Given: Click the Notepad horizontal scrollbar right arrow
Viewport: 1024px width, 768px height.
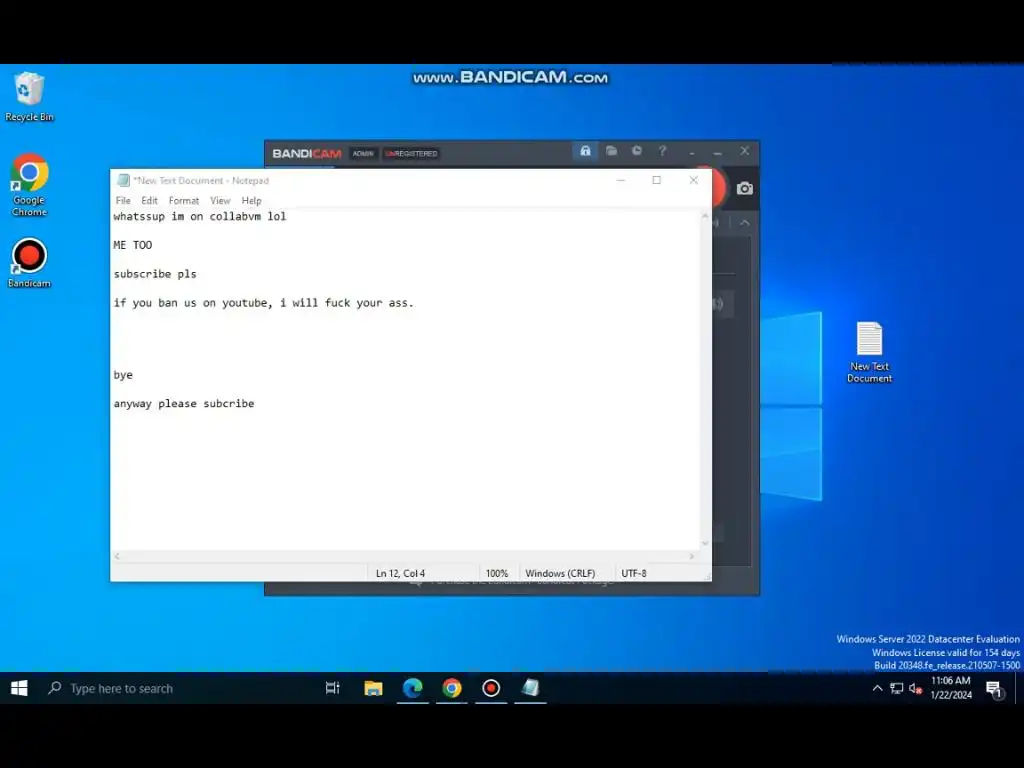Looking at the screenshot, I should click(691, 556).
